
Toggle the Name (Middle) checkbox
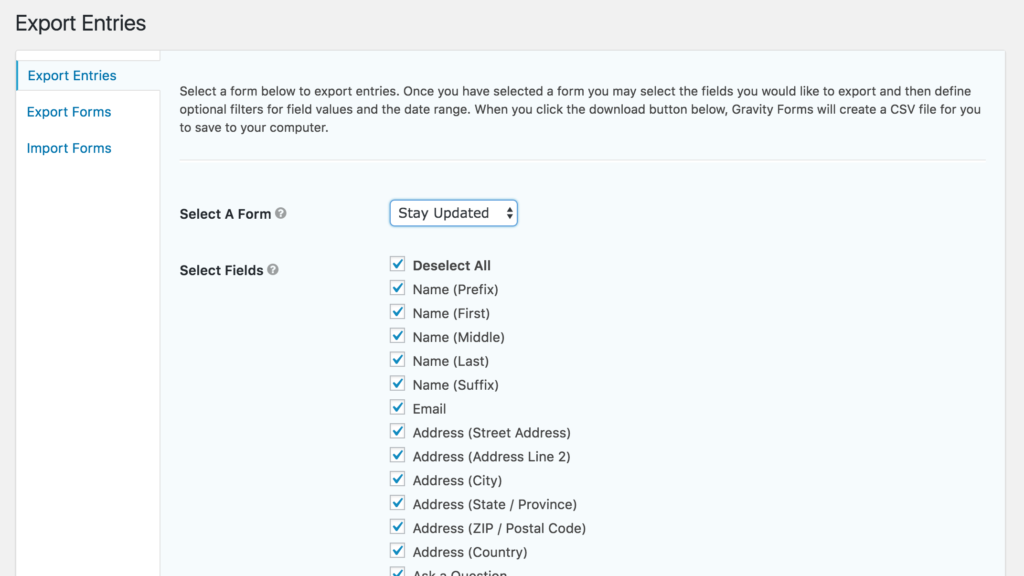point(398,337)
